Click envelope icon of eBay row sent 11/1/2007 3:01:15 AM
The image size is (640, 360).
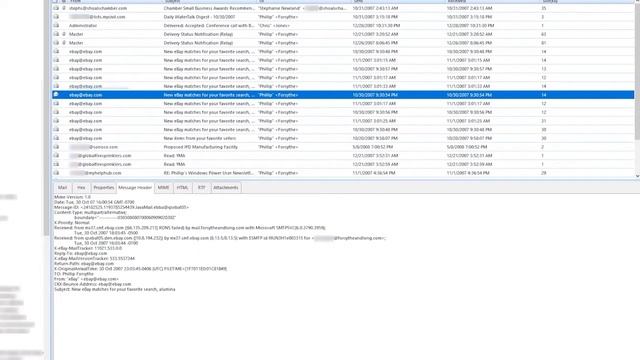coord(56,60)
